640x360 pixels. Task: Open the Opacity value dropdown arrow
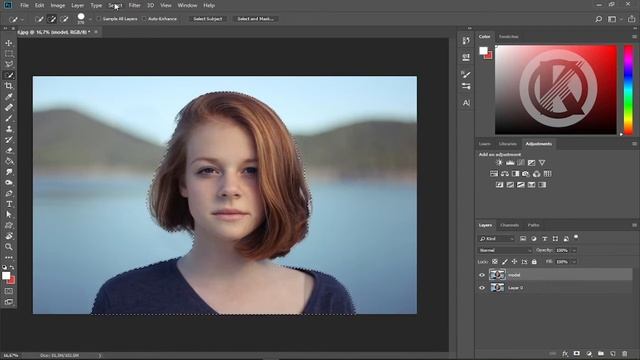(x=574, y=250)
